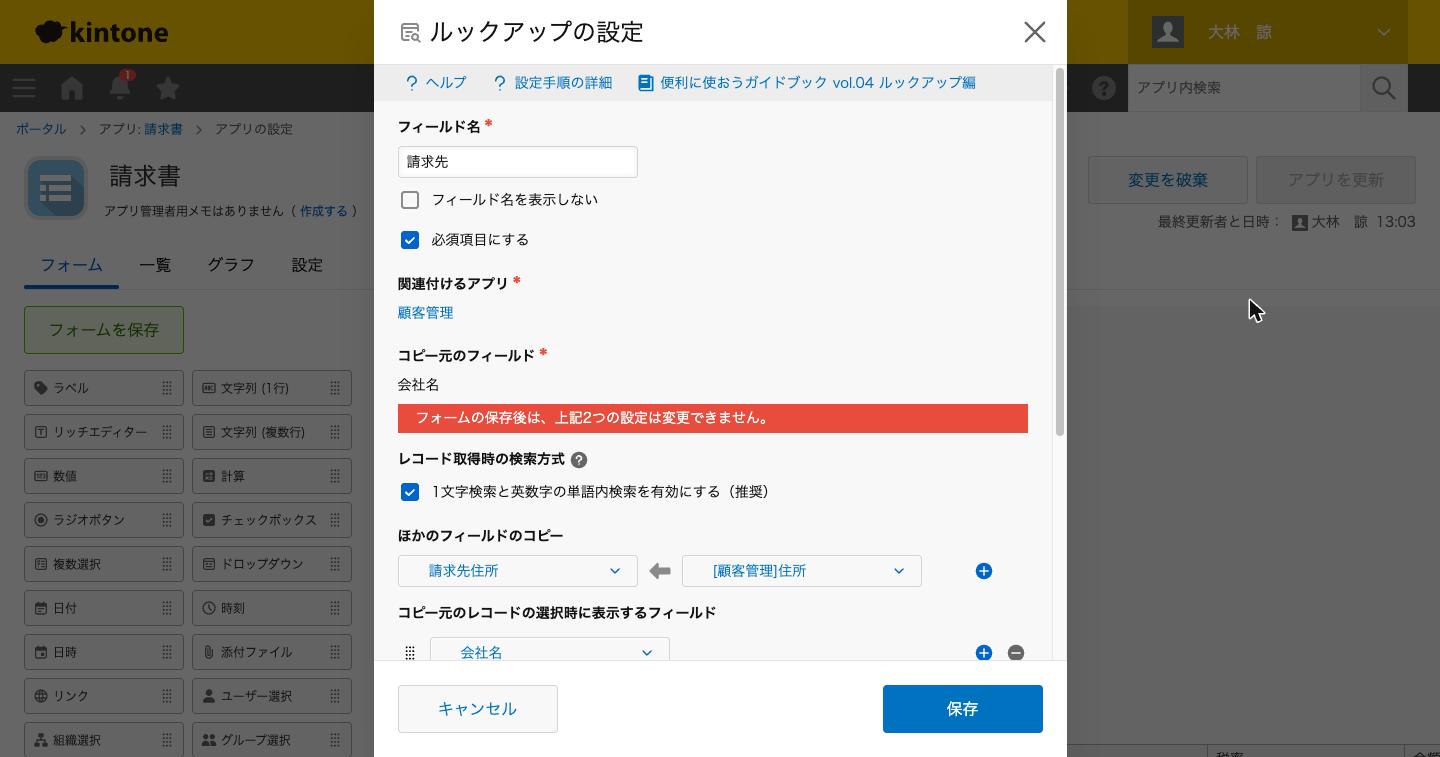Click the search magnifier icon
The image size is (1440, 757).
click(x=1384, y=88)
